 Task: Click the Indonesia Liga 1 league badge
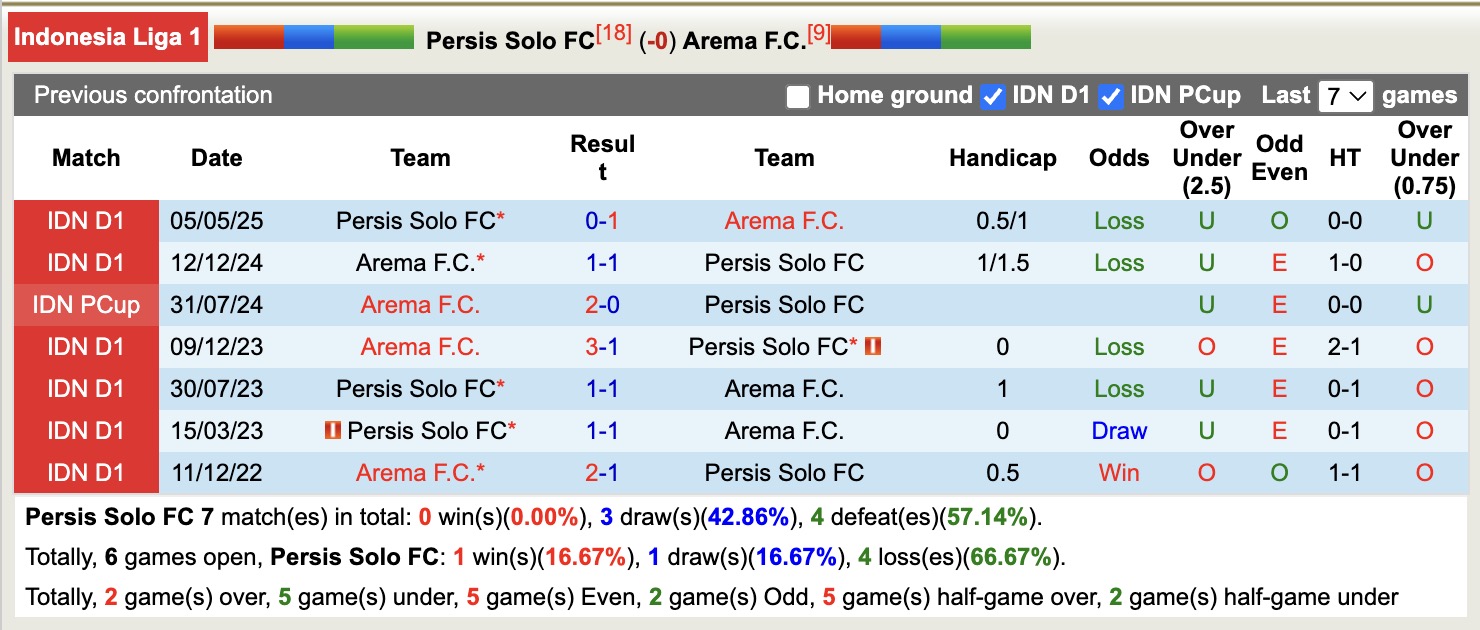(x=107, y=36)
